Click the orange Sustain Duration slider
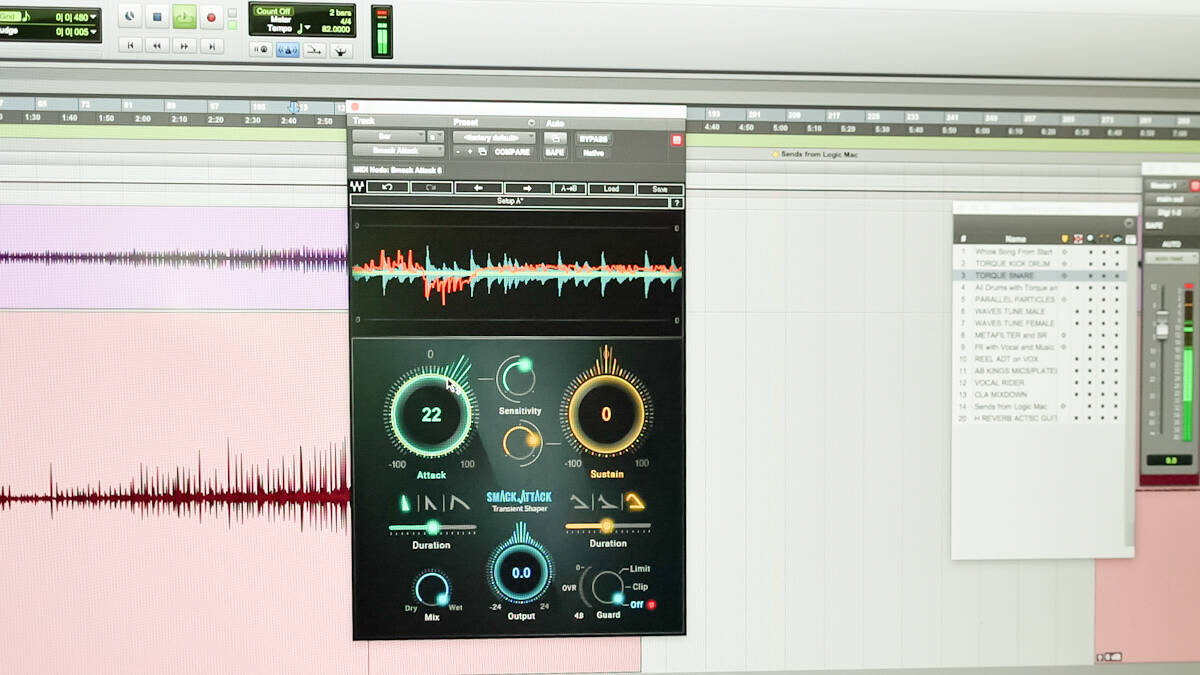The height and width of the screenshot is (675, 1200). coord(607,526)
